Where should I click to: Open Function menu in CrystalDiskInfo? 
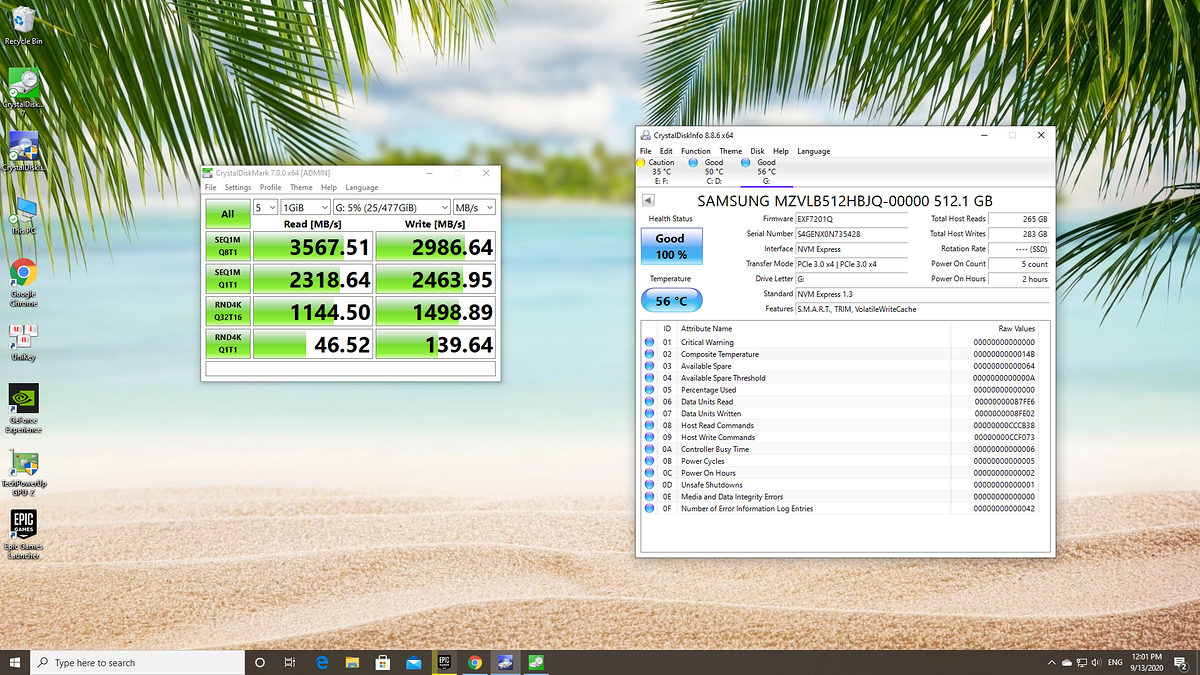[x=696, y=151]
